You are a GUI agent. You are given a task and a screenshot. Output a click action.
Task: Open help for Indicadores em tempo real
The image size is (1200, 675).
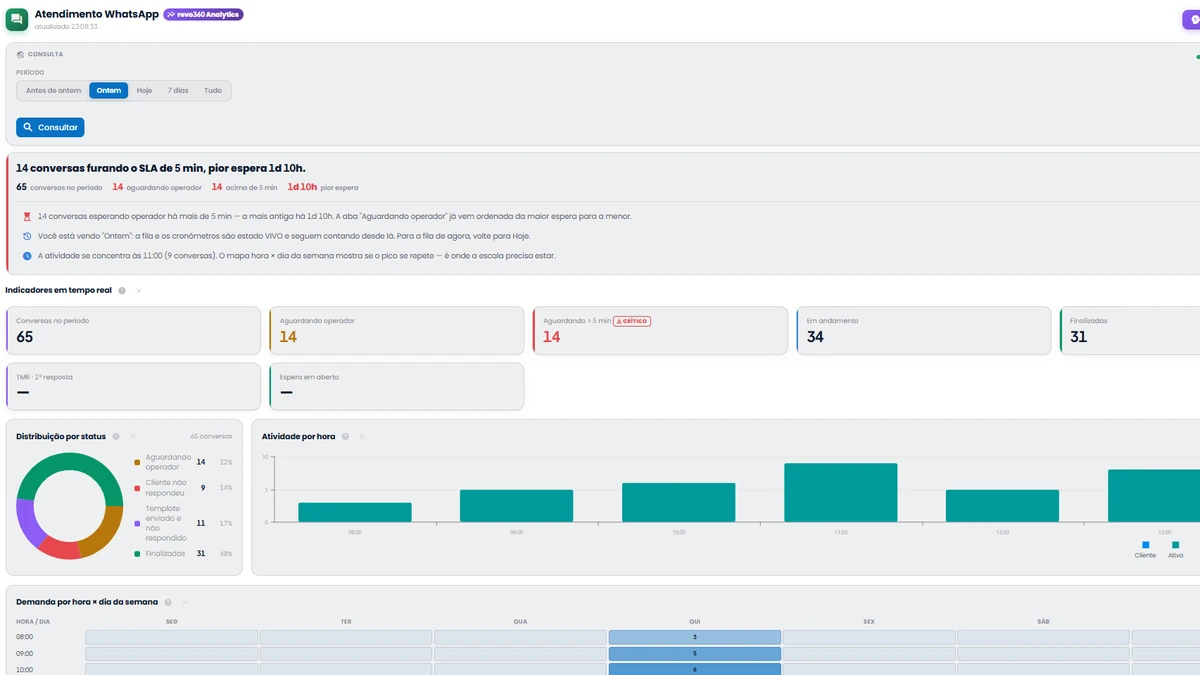coord(122,290)
